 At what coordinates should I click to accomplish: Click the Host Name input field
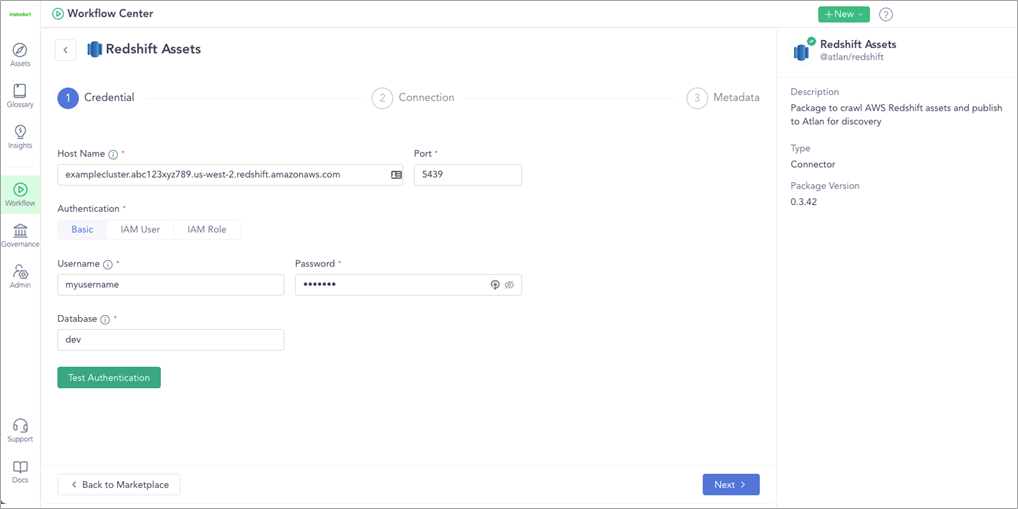click(230, 175)
